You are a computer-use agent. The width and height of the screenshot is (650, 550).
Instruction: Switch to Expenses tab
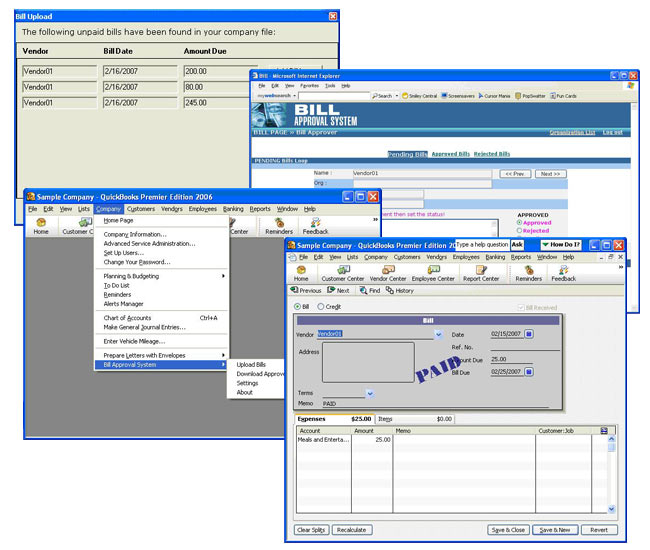tap(334, 419)
